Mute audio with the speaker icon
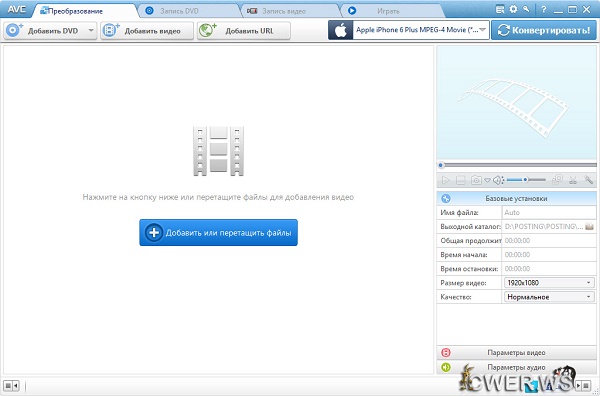600x396 pixels. pos(498,180)
